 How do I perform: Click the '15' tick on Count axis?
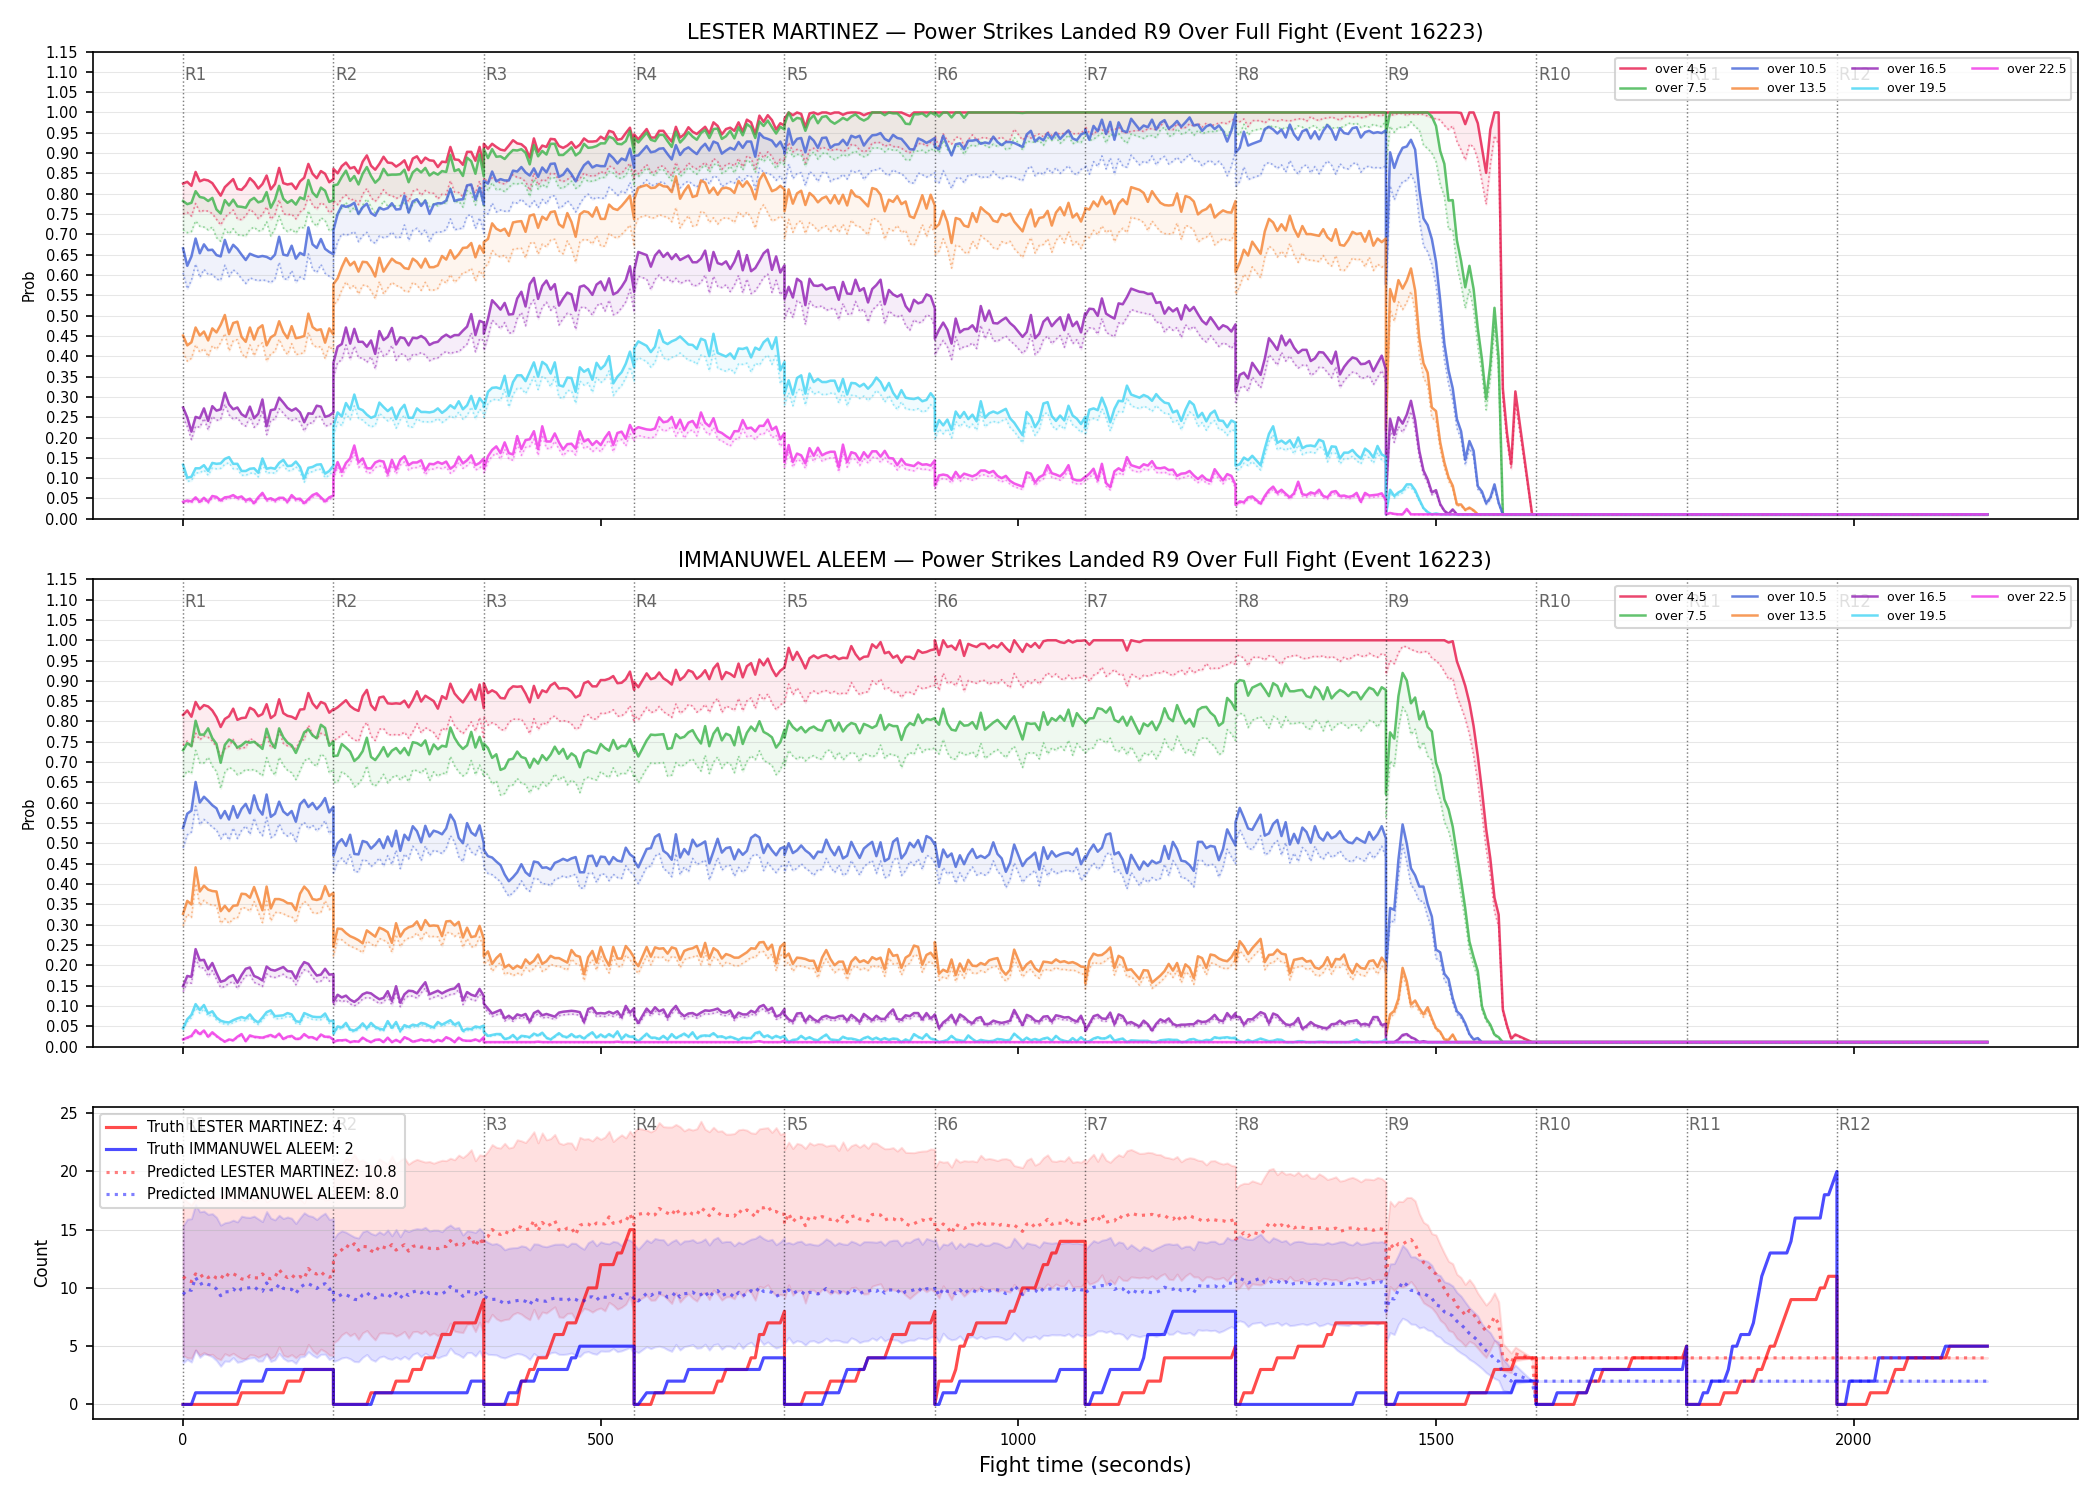(69, 1230)
